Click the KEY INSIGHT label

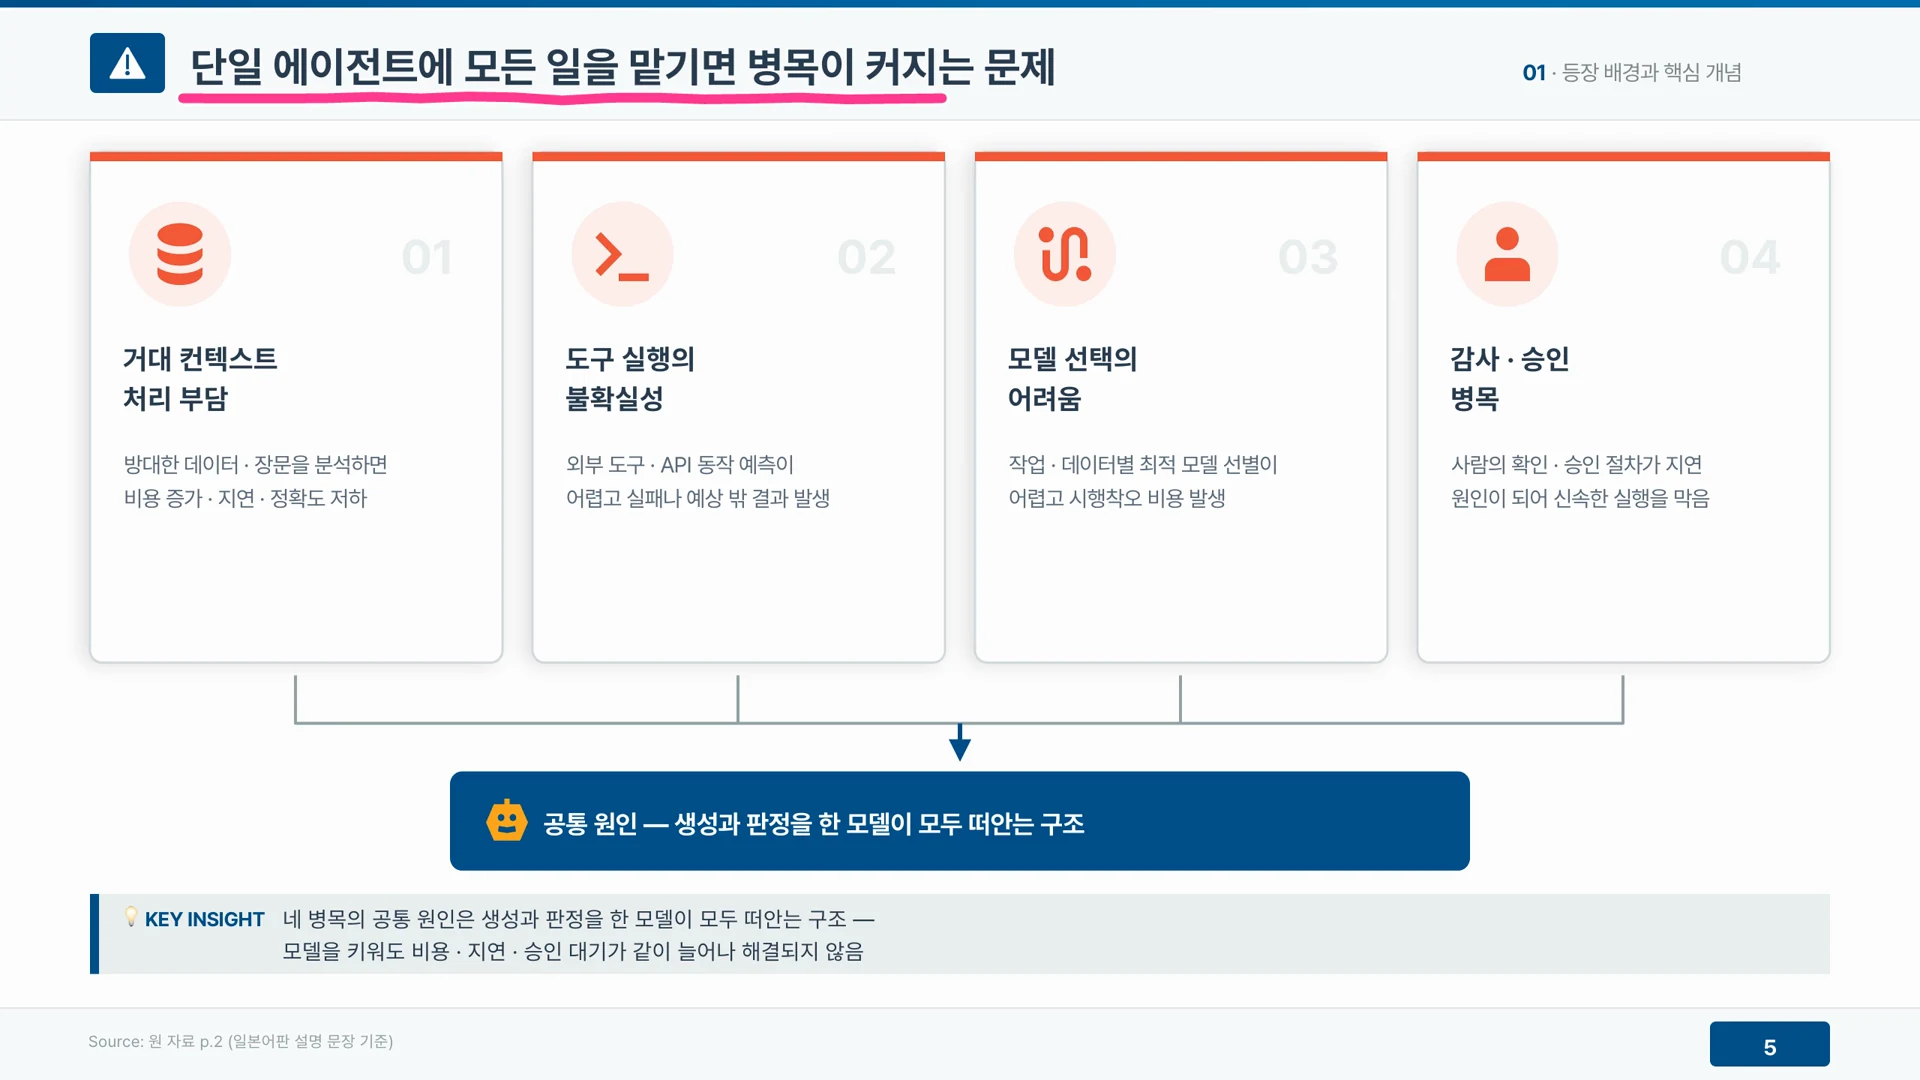[x=204, y=919]
